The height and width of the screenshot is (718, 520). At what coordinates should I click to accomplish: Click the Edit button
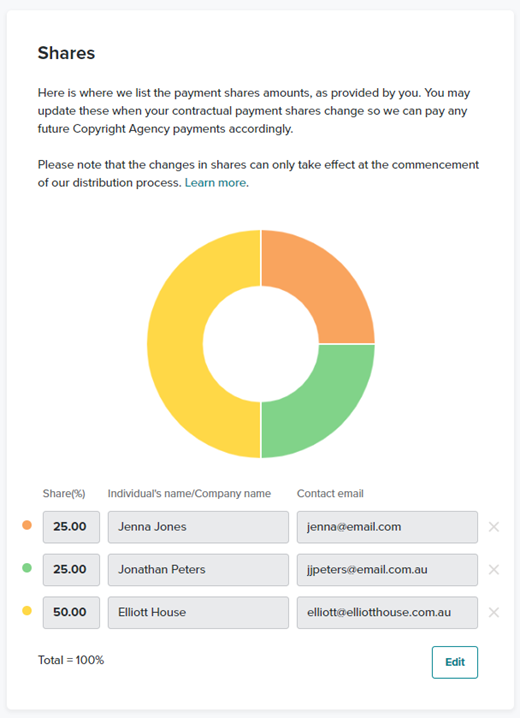coord(455,662)
